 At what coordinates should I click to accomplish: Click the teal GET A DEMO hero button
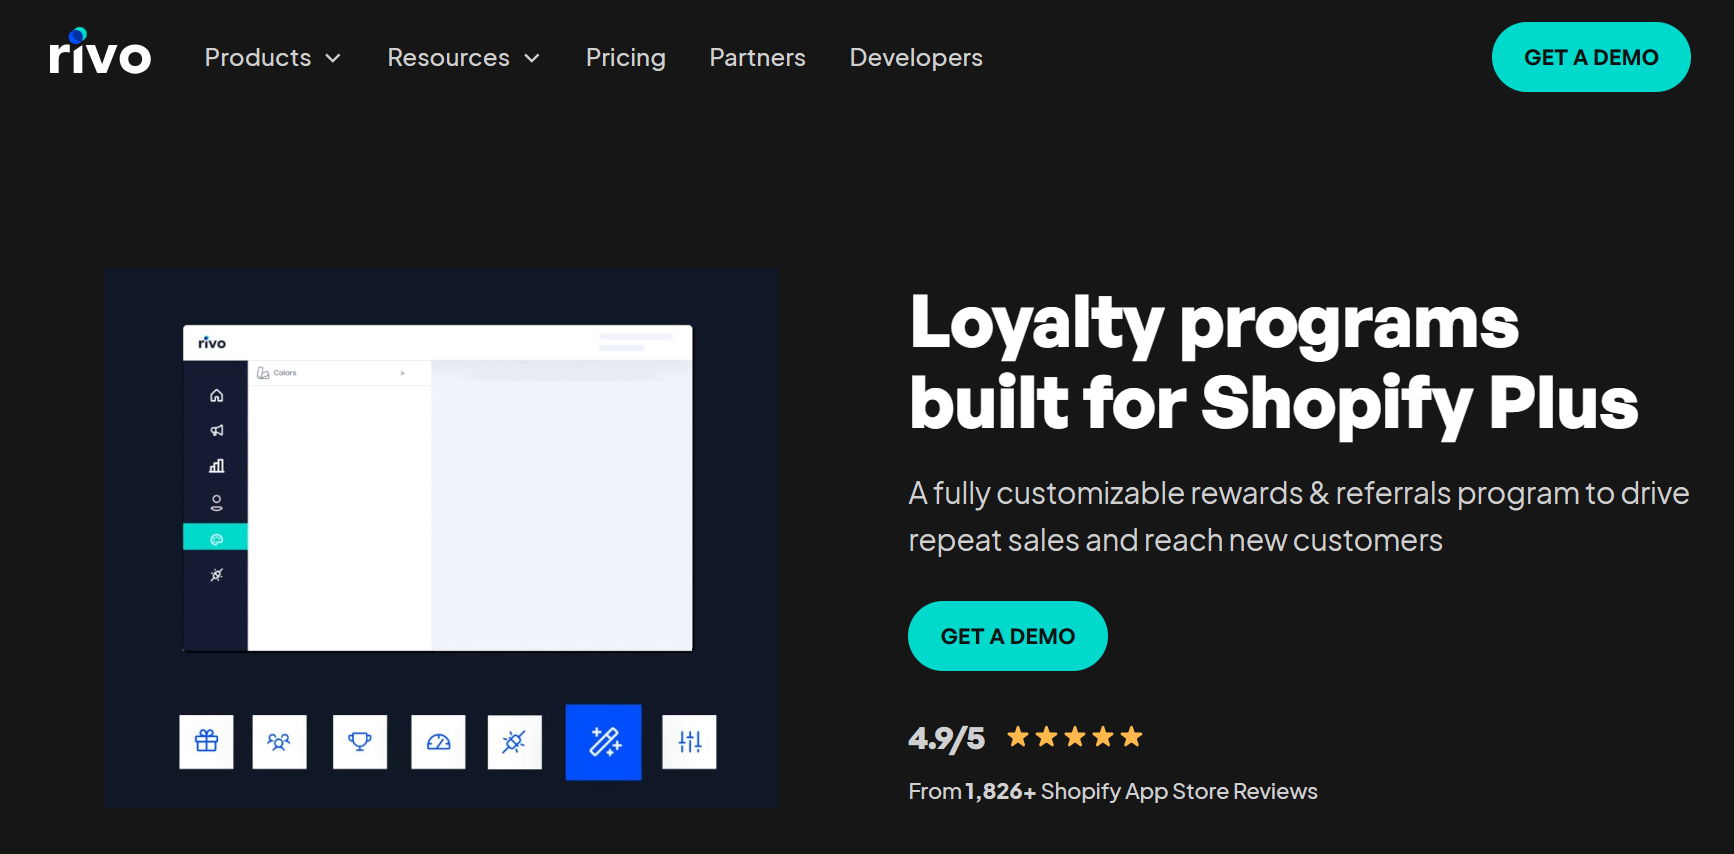[x=1007, y=636]
